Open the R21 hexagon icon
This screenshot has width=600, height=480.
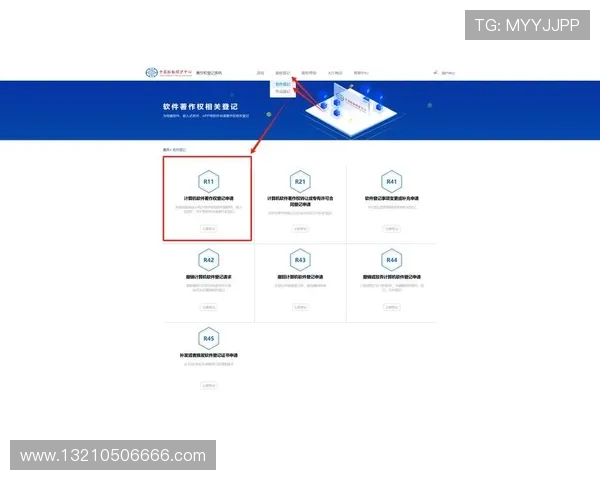pyautogui.click(x=300, y=181)
